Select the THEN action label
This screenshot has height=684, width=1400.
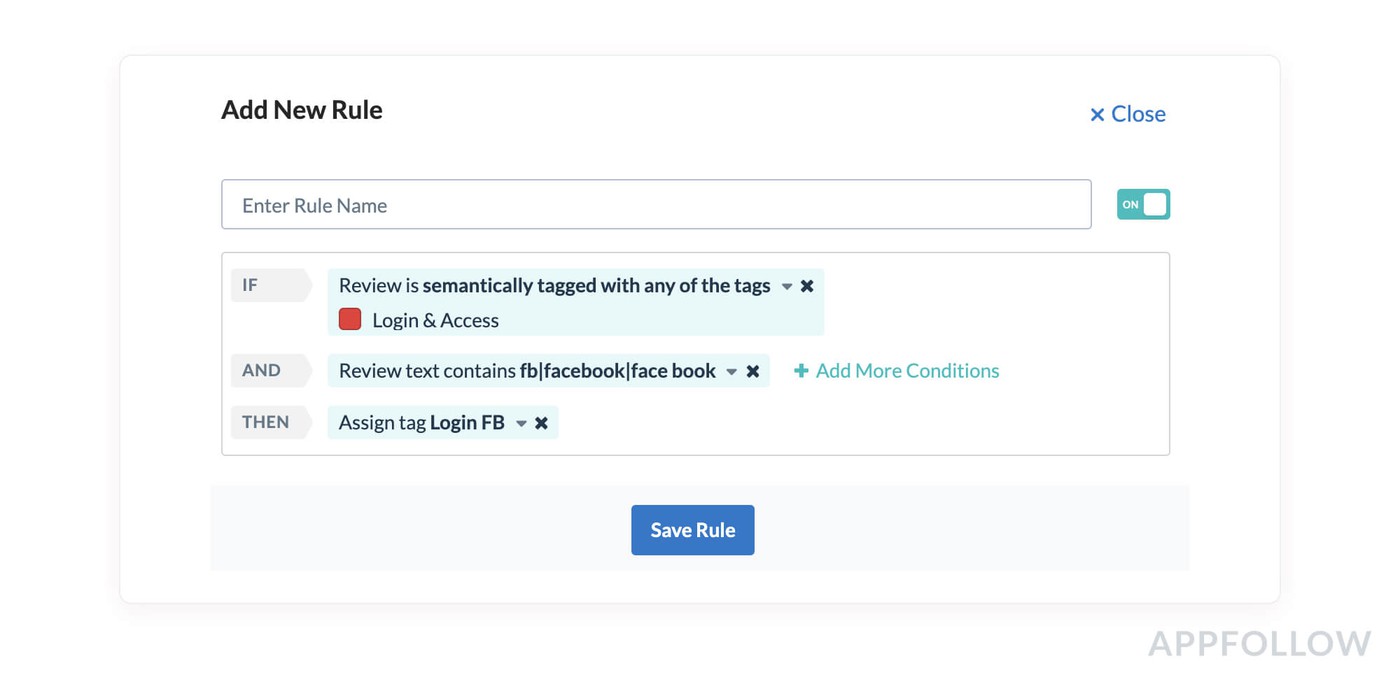point(266,423)
